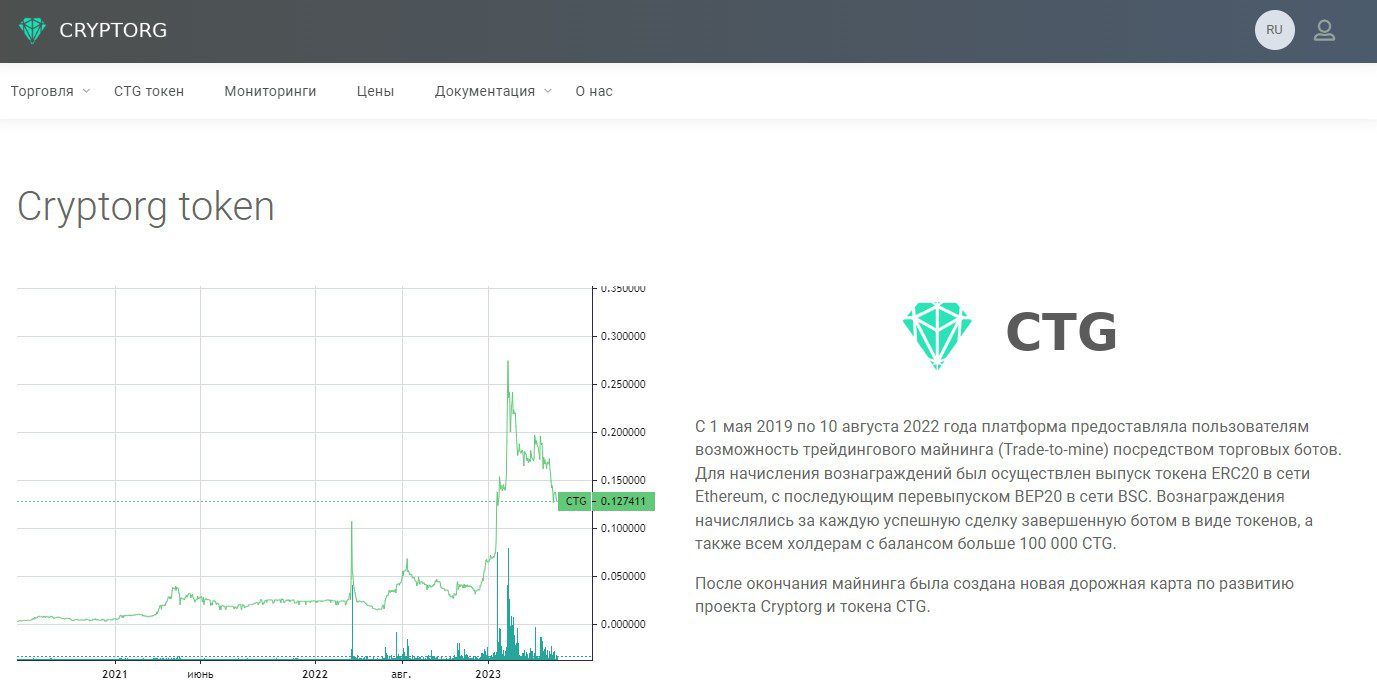Click the 2021 label on chart axis

116,674
